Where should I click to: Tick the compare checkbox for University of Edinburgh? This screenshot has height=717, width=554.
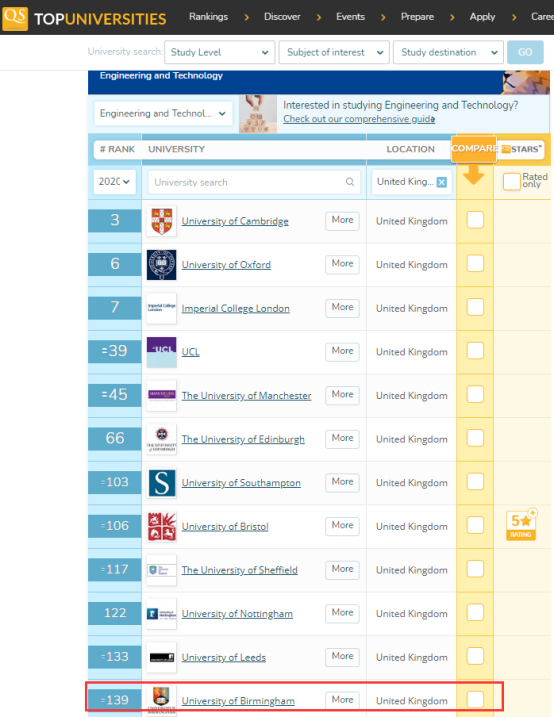[475, 438]
